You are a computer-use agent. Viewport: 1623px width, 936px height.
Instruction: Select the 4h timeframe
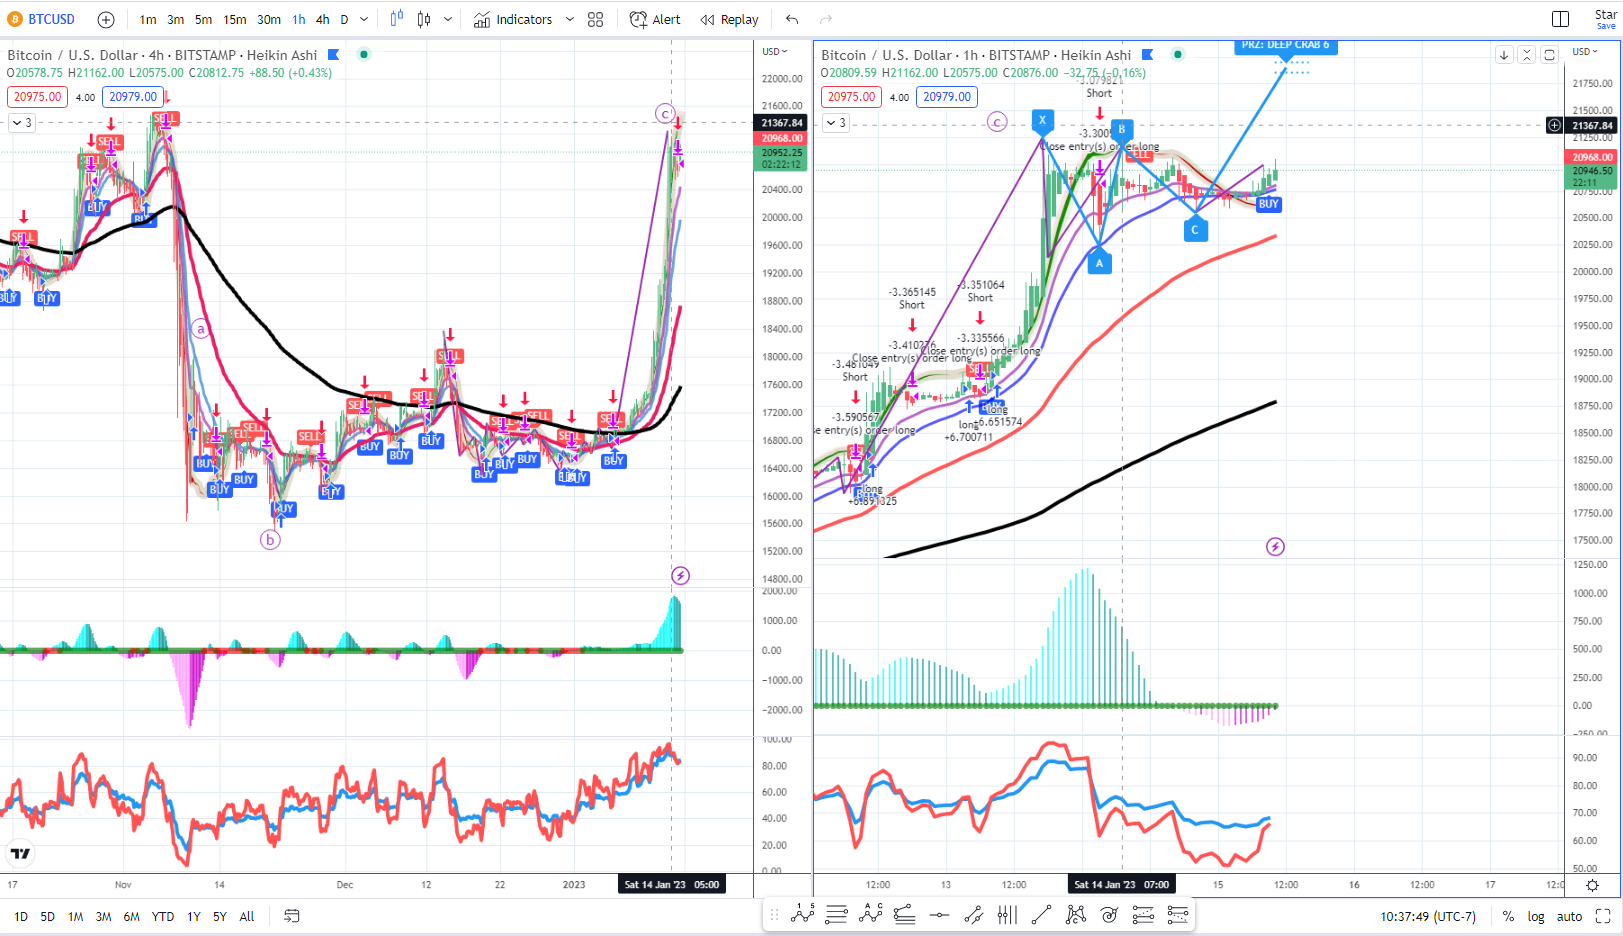point(323,19)
